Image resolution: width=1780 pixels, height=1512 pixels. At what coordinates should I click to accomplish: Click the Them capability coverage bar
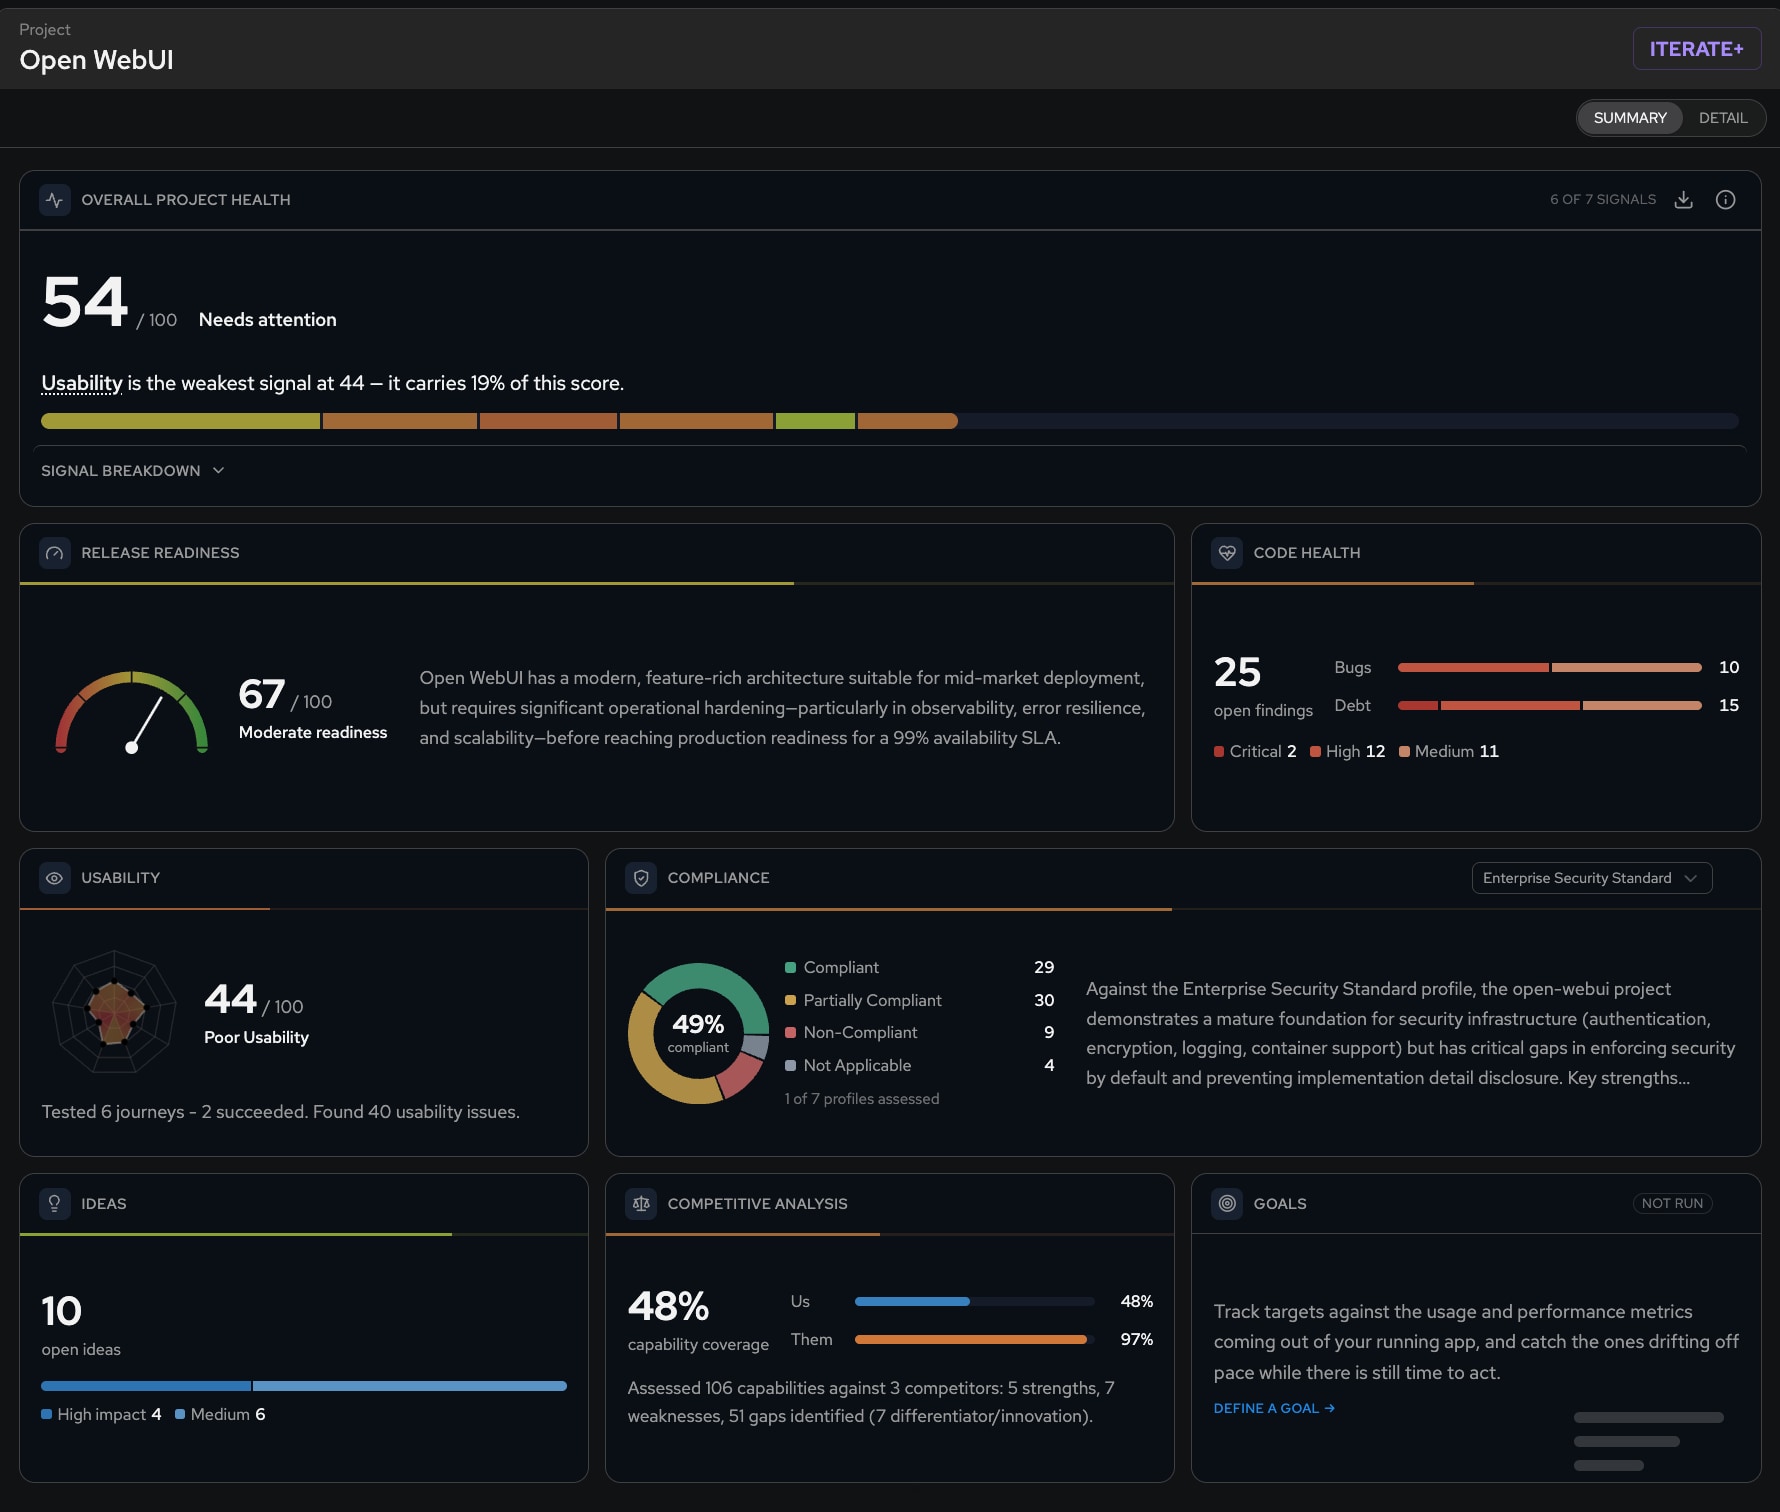point(974,1340)
